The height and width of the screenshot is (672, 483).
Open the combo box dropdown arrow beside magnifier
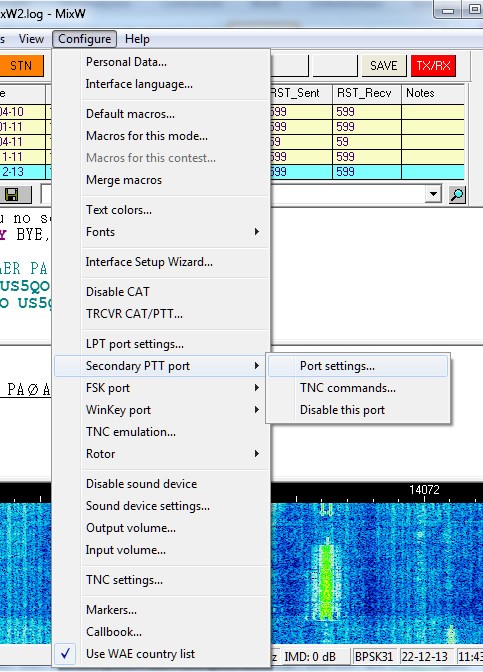click(434, 195)
